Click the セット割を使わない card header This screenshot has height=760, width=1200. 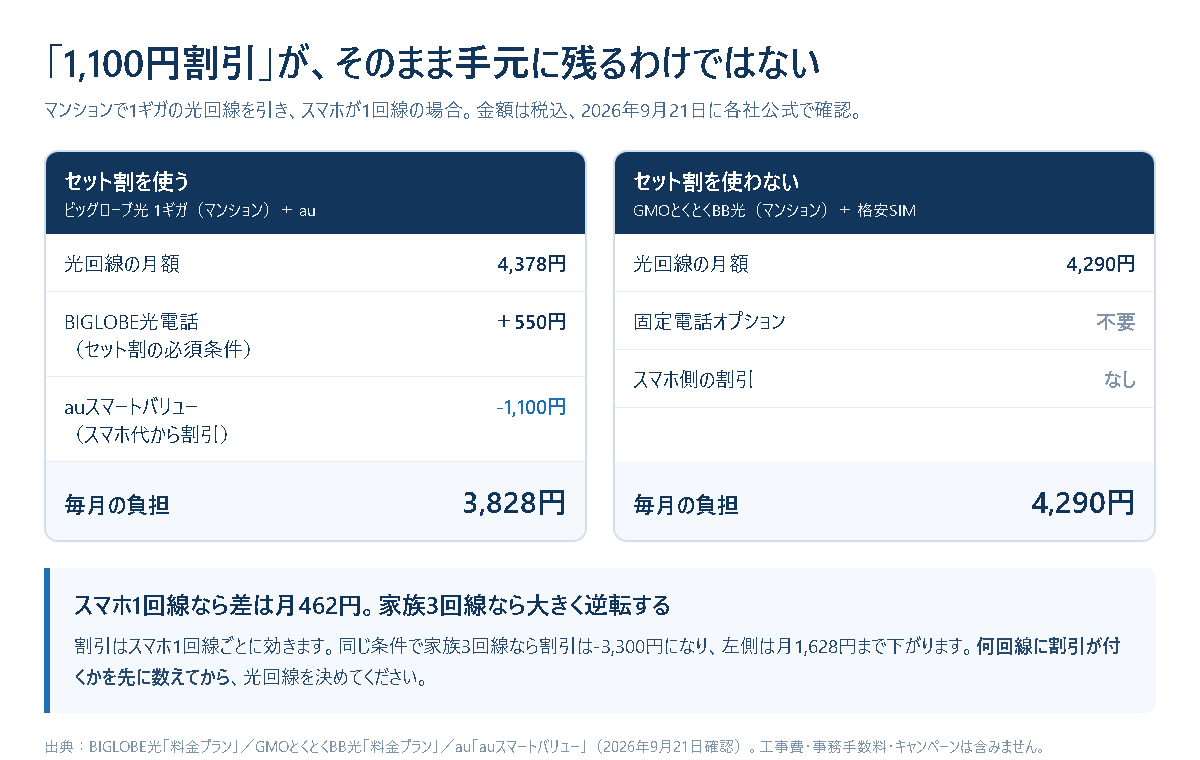tap(884, 193)
